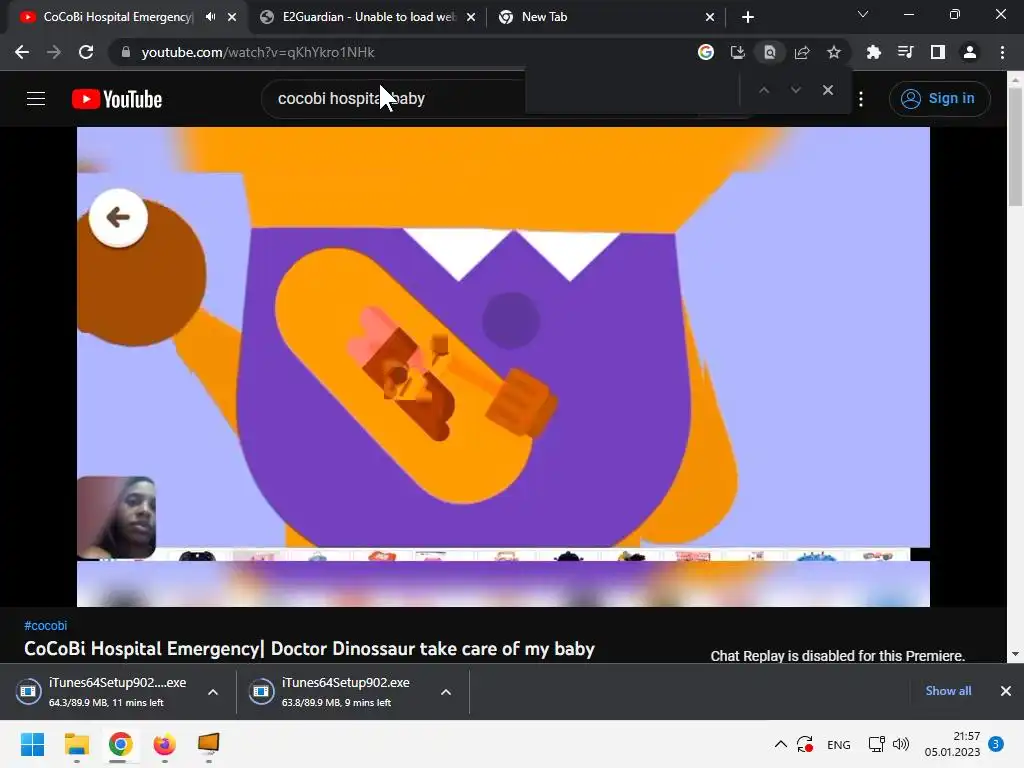
Task: Open the iTunes64Setup902.exe download with 9 mins left
Action: [x=336, y=692]
